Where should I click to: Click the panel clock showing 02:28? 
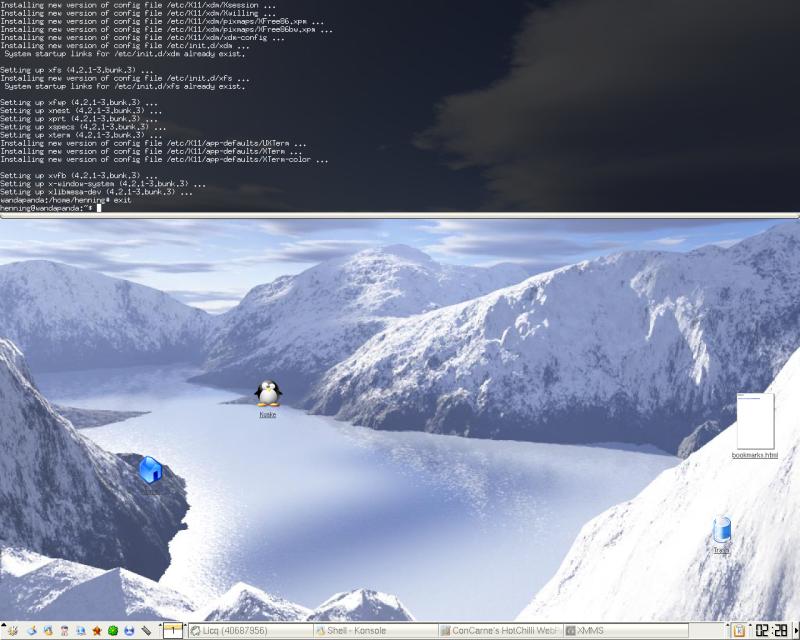point(771,631)
